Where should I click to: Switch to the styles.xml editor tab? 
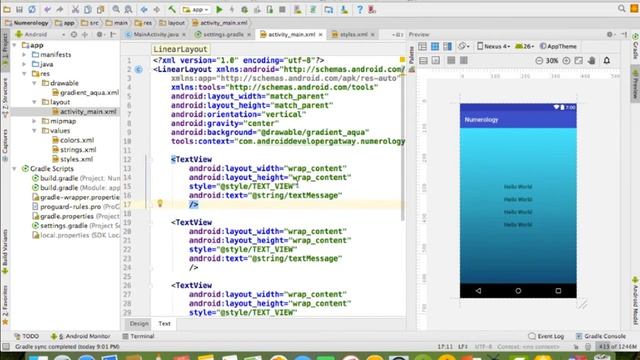click(x=353, y=35)
